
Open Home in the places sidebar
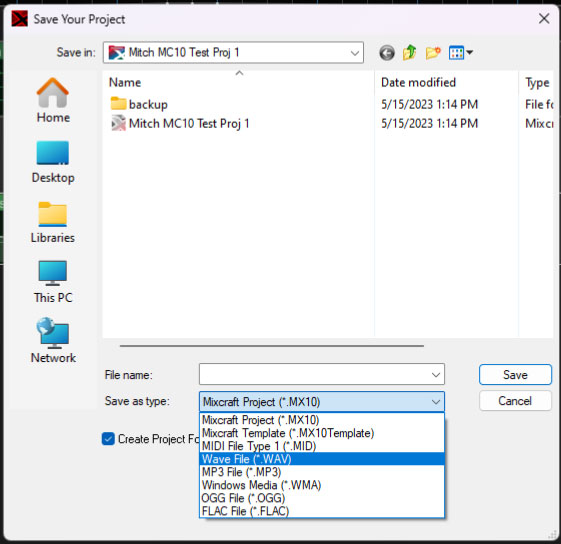53,101
